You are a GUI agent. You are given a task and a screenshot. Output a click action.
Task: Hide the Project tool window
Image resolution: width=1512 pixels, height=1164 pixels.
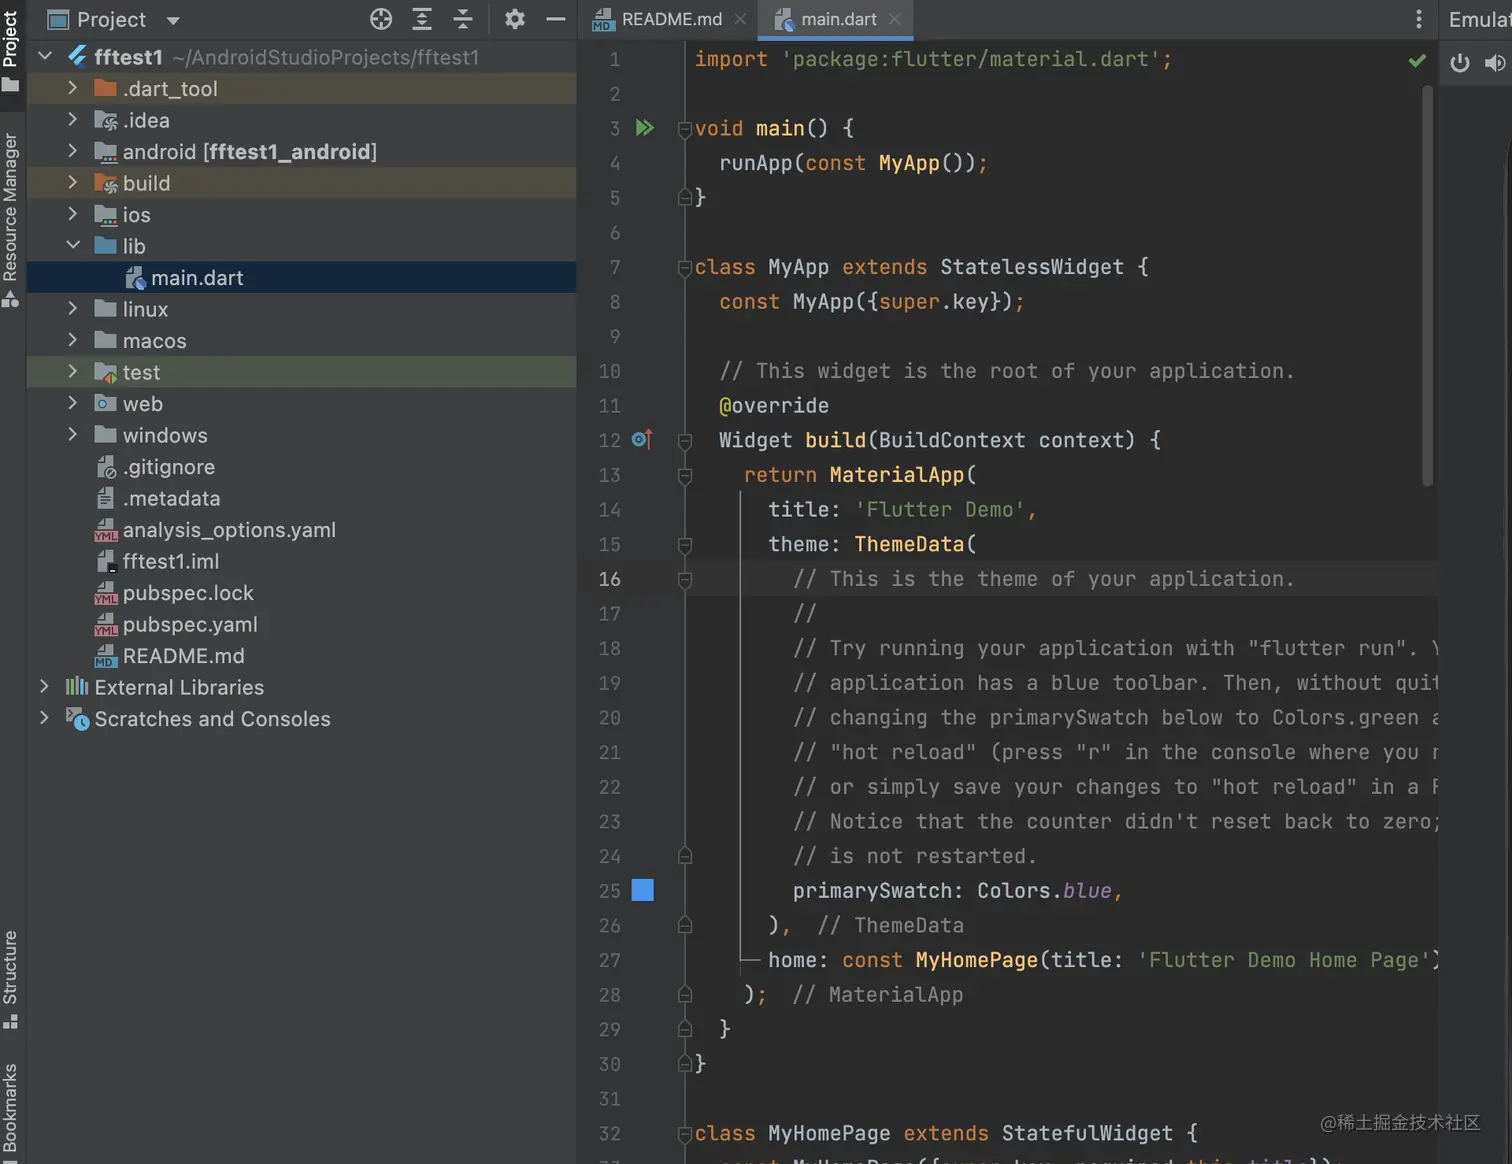[556, 19]
